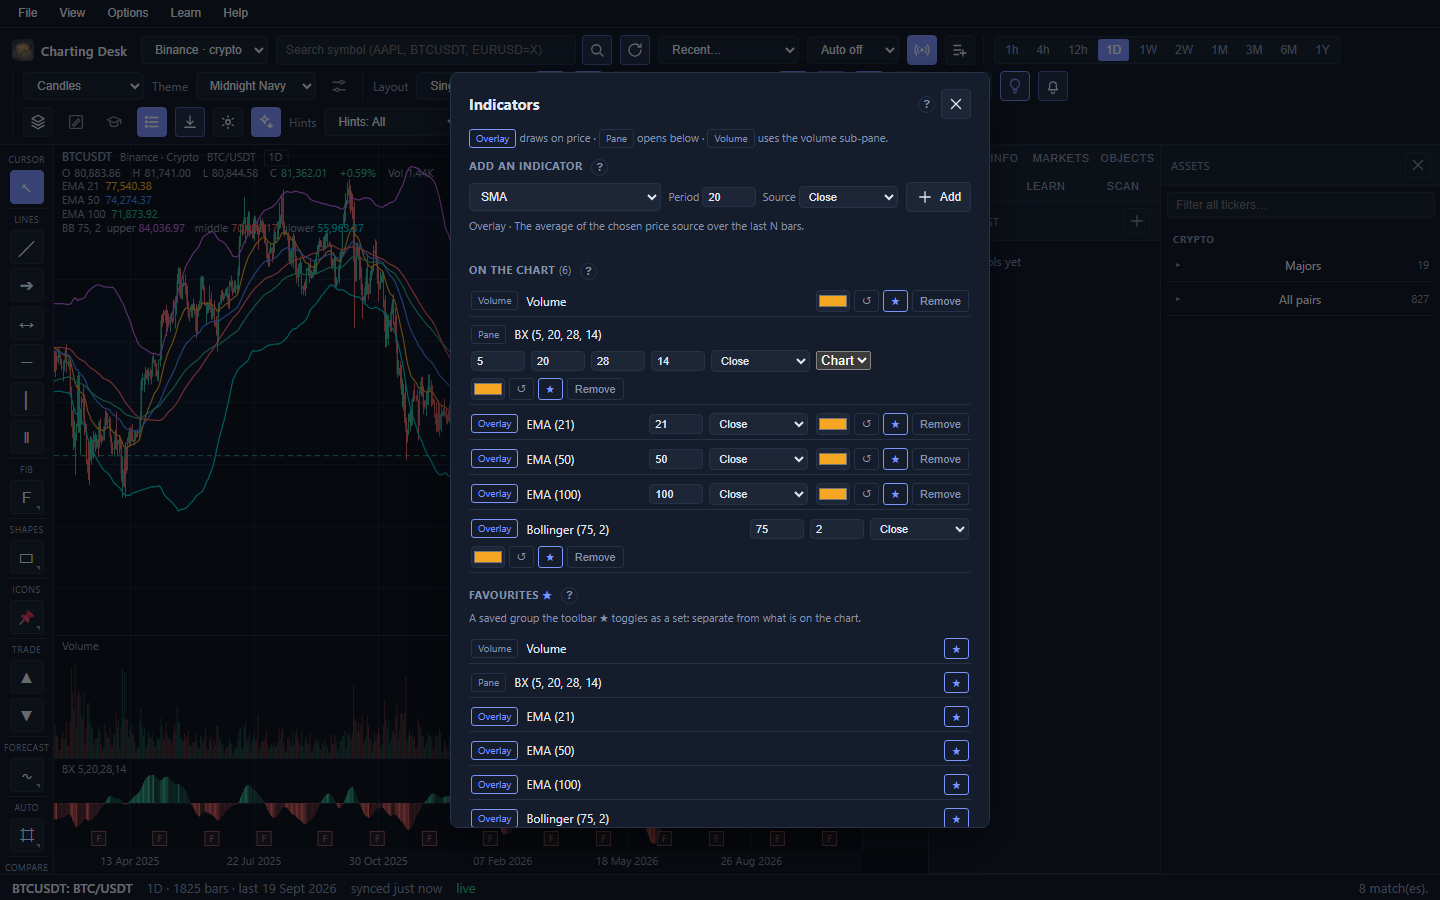Open the View menu
The height and width of the screenshot is (900, 1440).
tap(72, 13)
